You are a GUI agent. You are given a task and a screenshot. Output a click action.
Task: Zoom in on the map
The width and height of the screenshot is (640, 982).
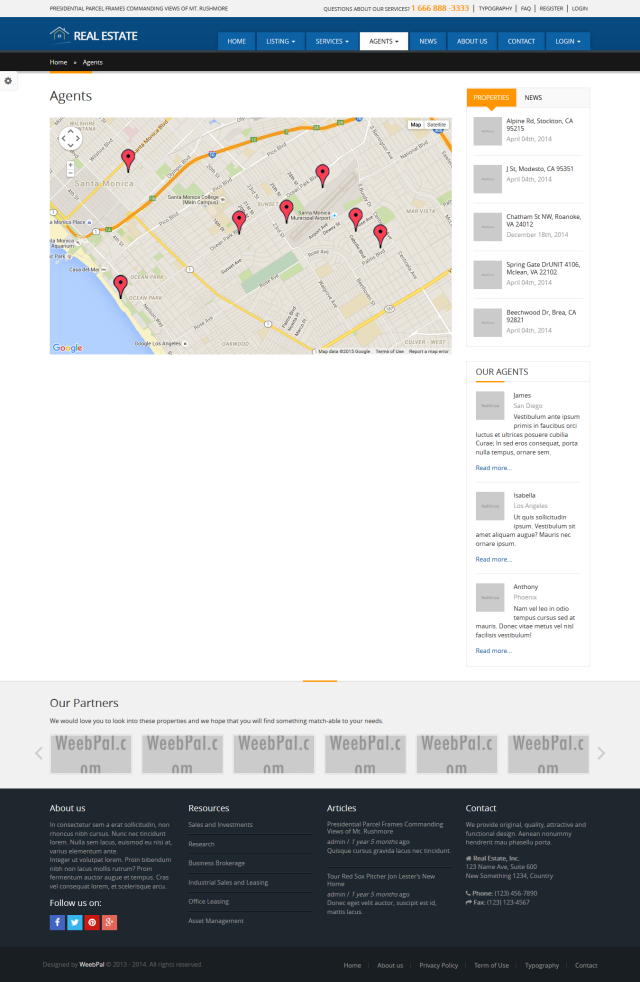70,164
